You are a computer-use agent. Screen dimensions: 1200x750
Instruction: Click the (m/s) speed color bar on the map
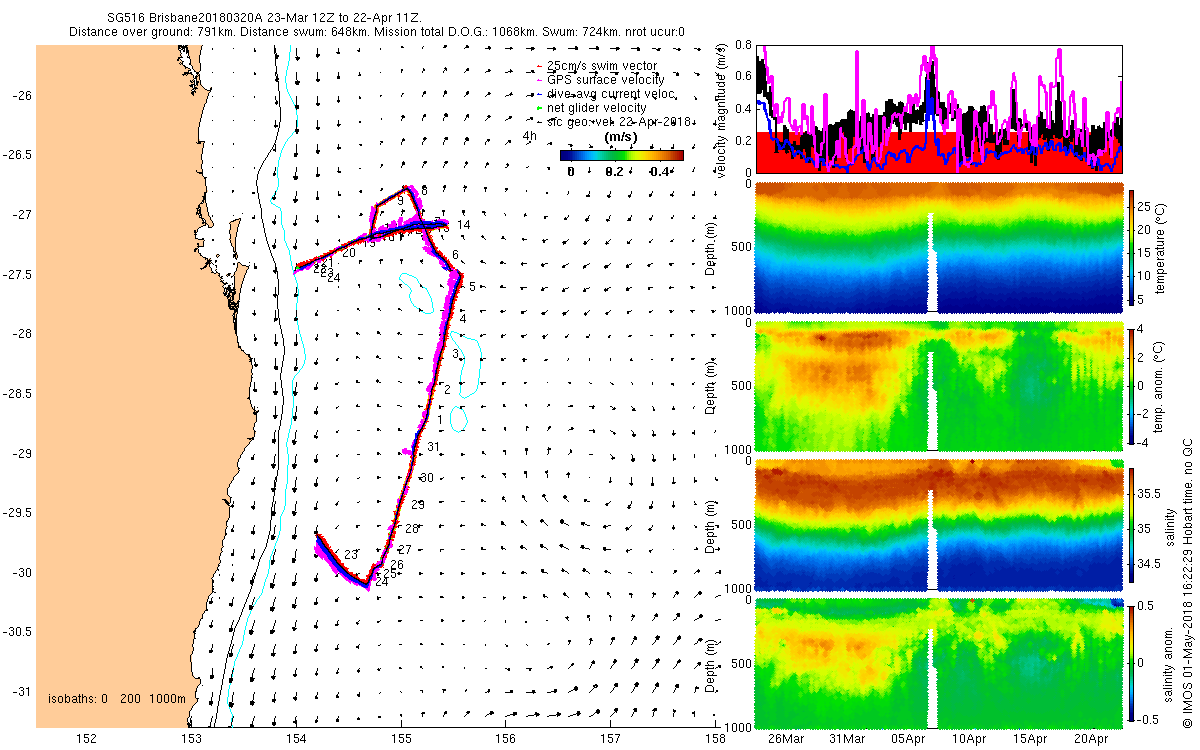(x=622, y=155)
